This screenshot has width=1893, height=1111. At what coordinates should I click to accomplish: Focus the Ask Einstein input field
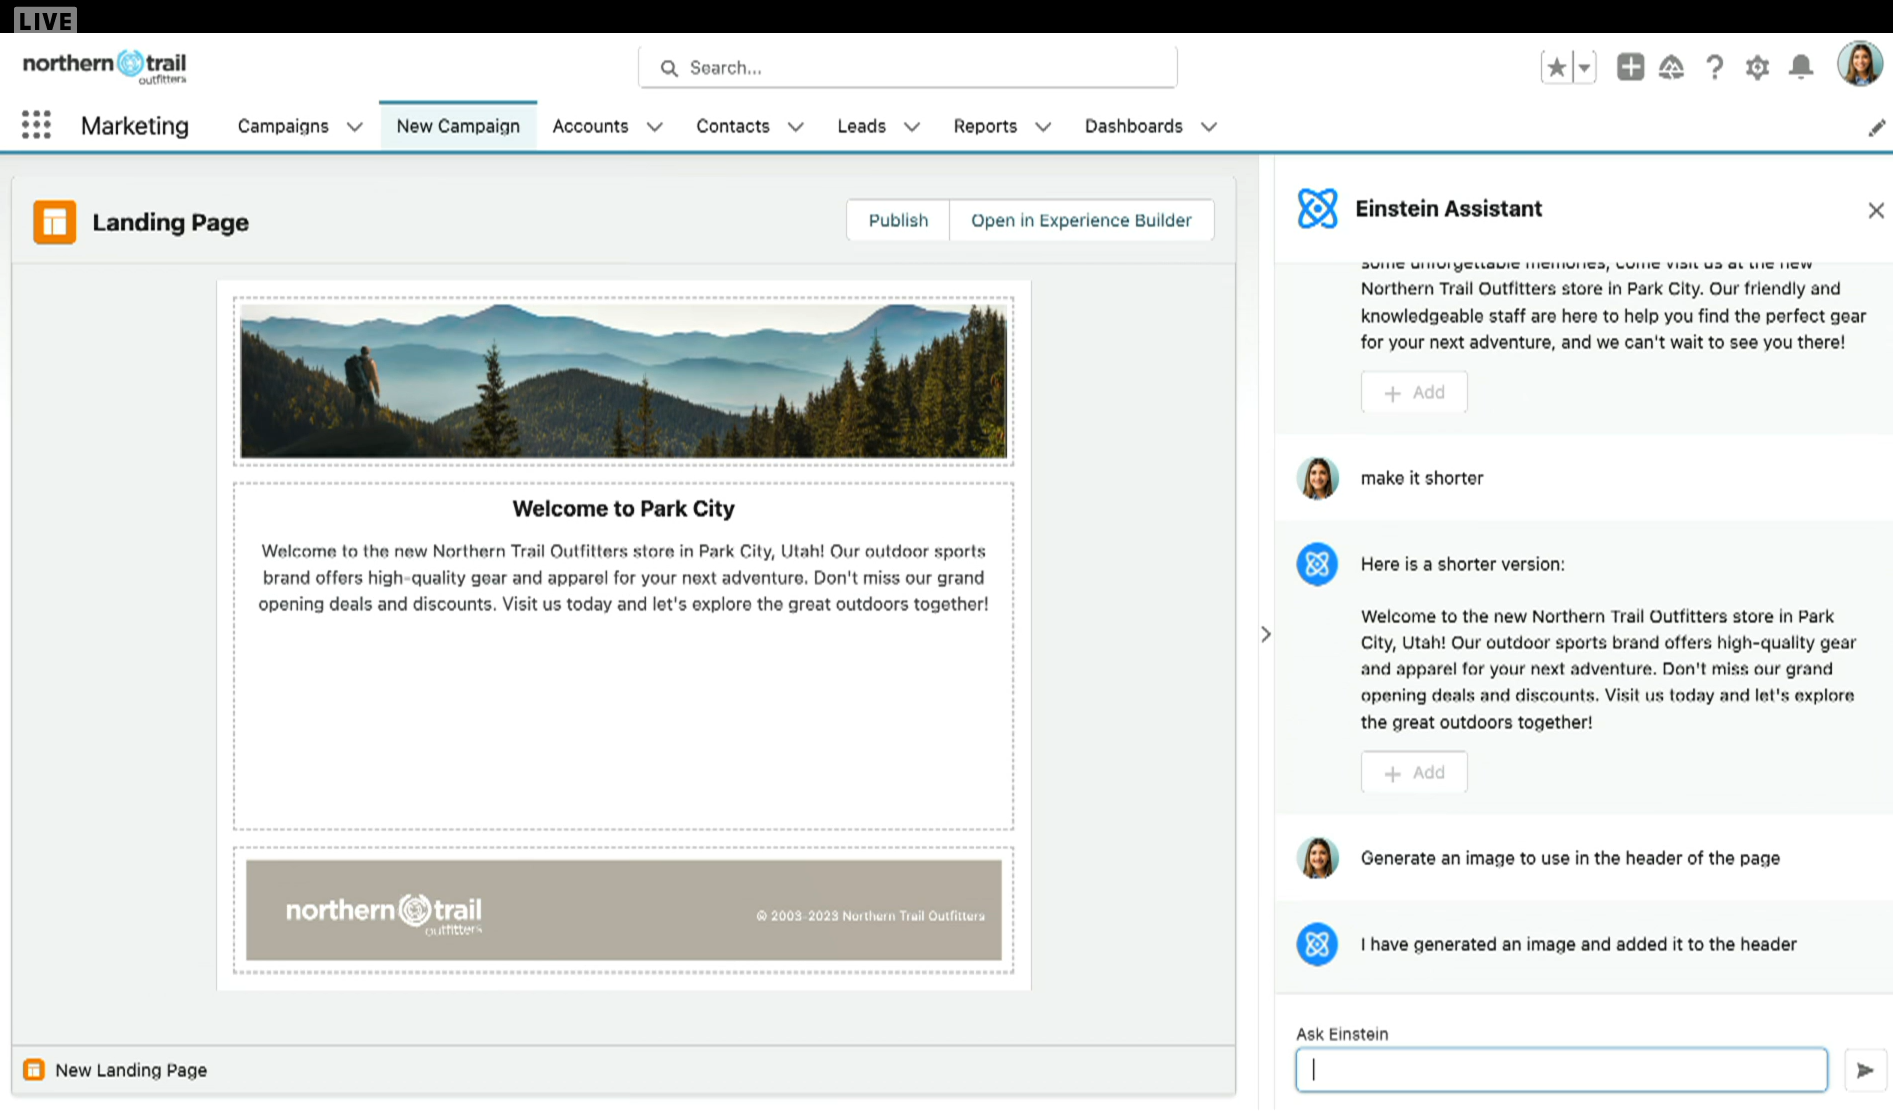click(x=1561, y=1070)
